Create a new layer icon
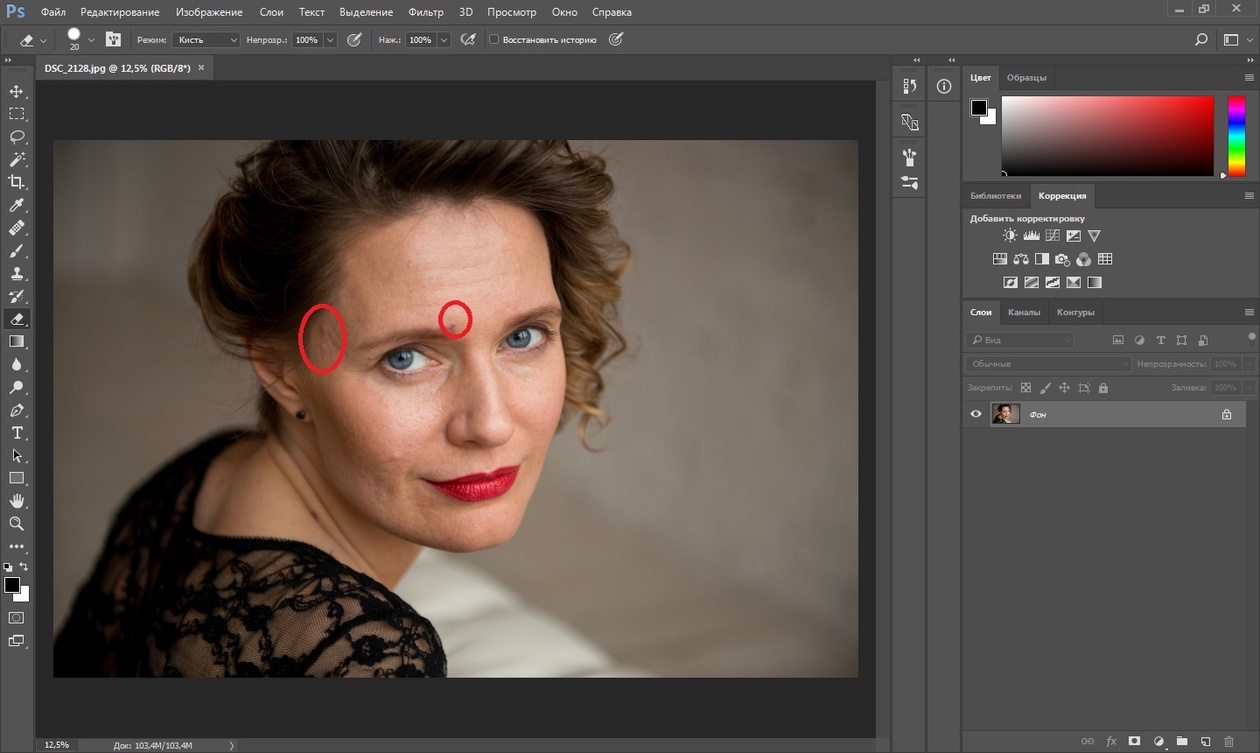The height and width of the screenshot is (753, 1260). [x=1205, y=741]
